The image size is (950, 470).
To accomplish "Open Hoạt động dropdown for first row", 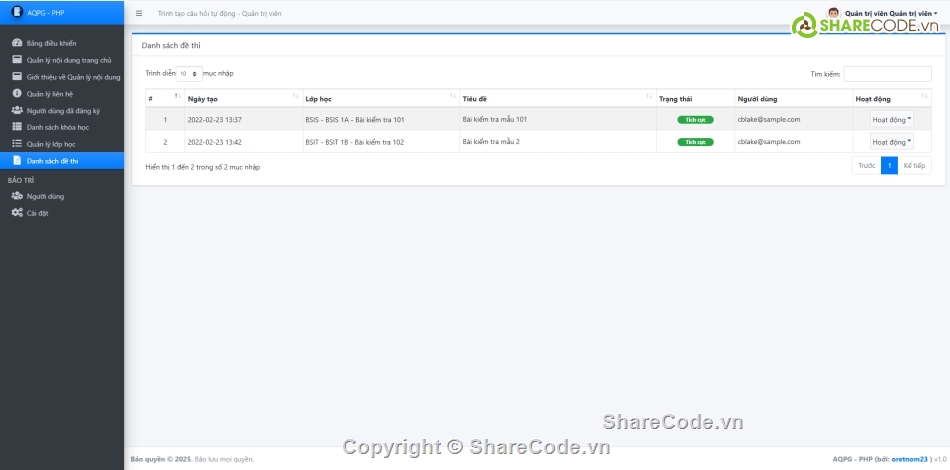I will pos(891,119).
